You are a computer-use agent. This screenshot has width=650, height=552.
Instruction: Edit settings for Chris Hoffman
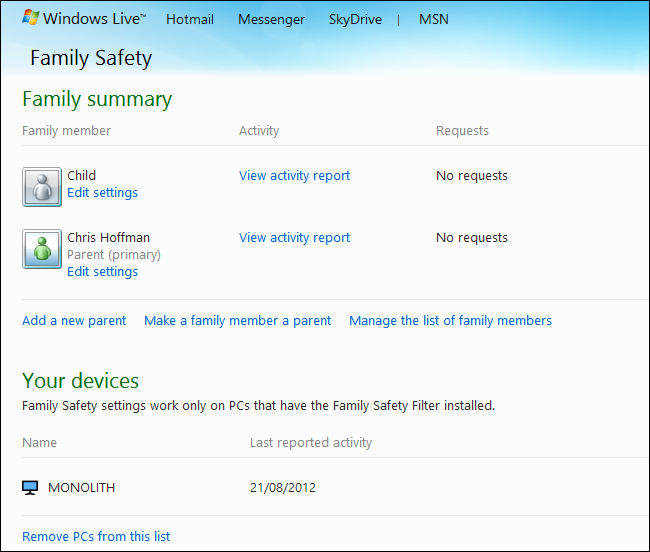102,271
